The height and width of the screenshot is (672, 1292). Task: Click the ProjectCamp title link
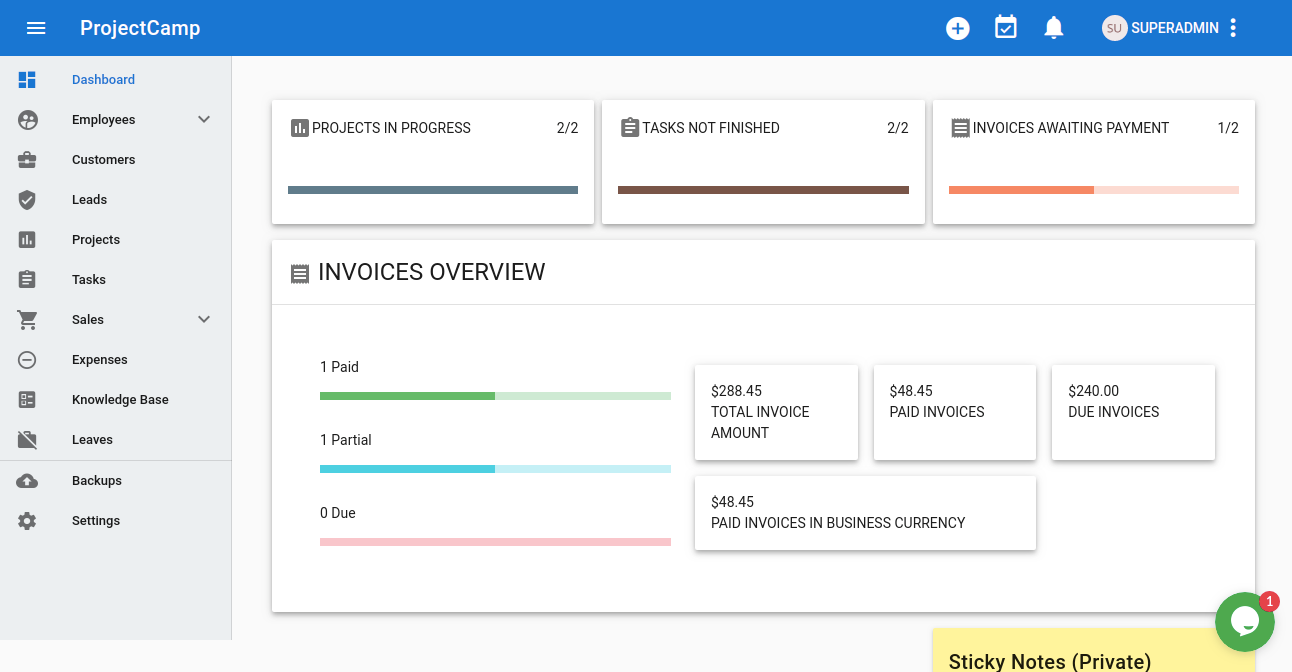pyautogui.click(x=140, y=28)
